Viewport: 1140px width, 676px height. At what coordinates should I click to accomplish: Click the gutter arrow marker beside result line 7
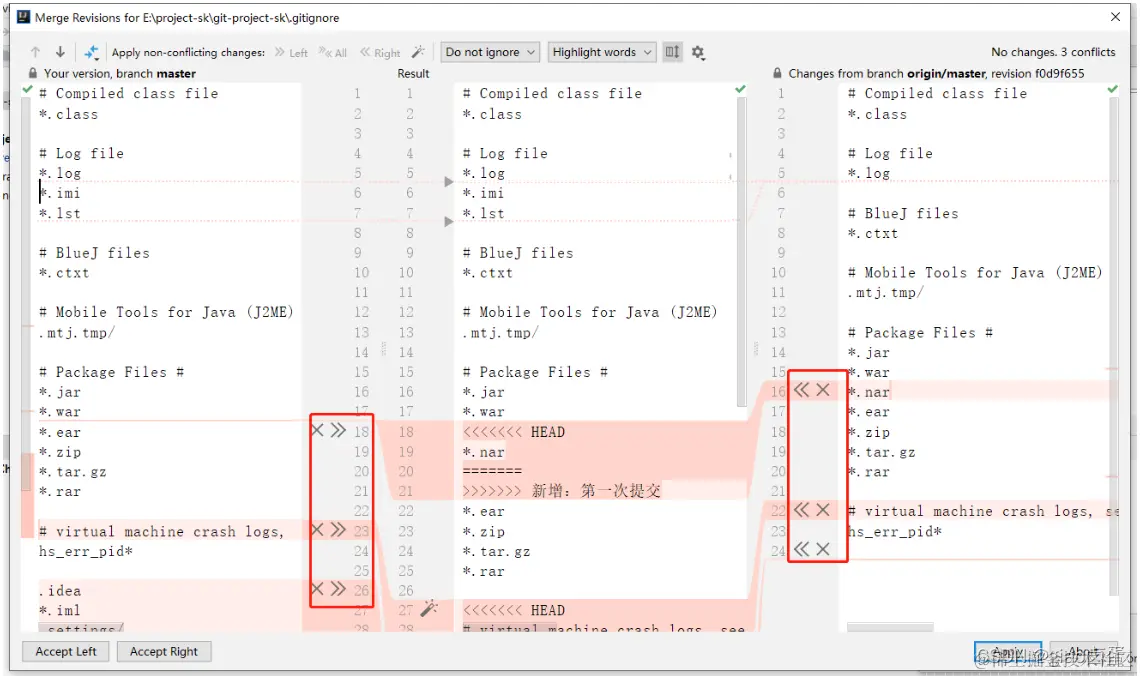[x=449, y=222]
